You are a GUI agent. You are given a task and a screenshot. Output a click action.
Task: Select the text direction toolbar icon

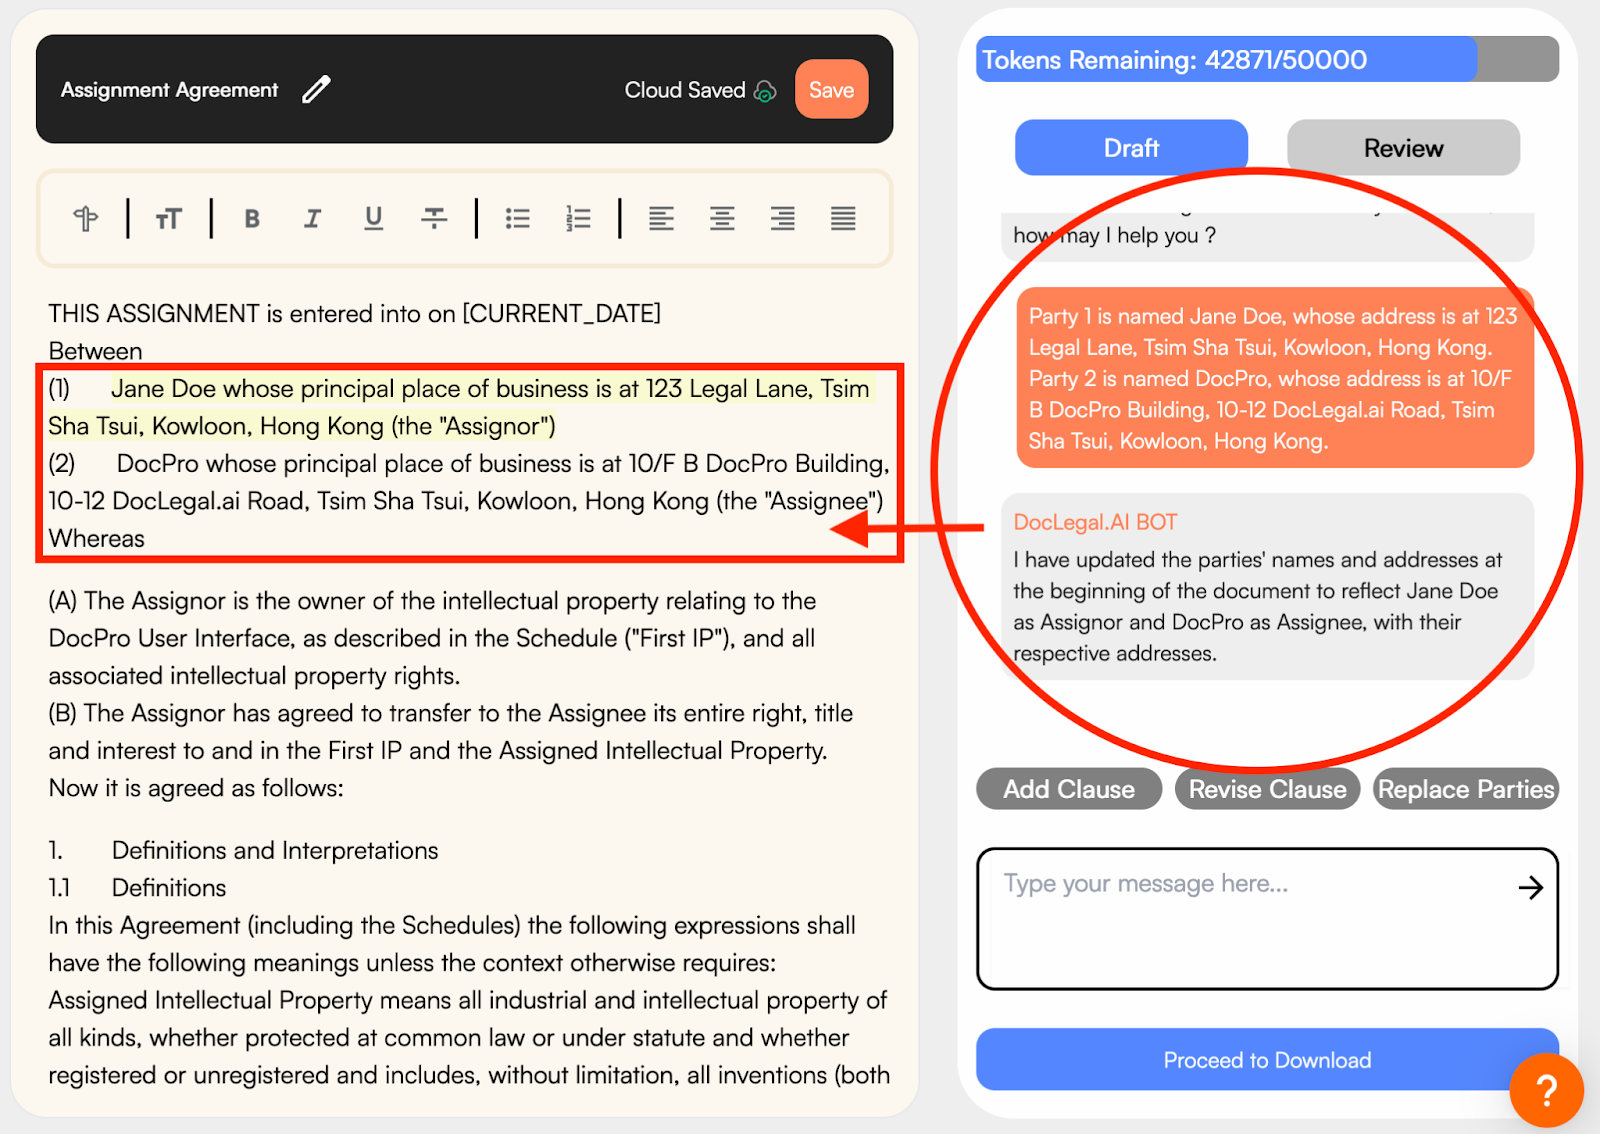point(86,218)
